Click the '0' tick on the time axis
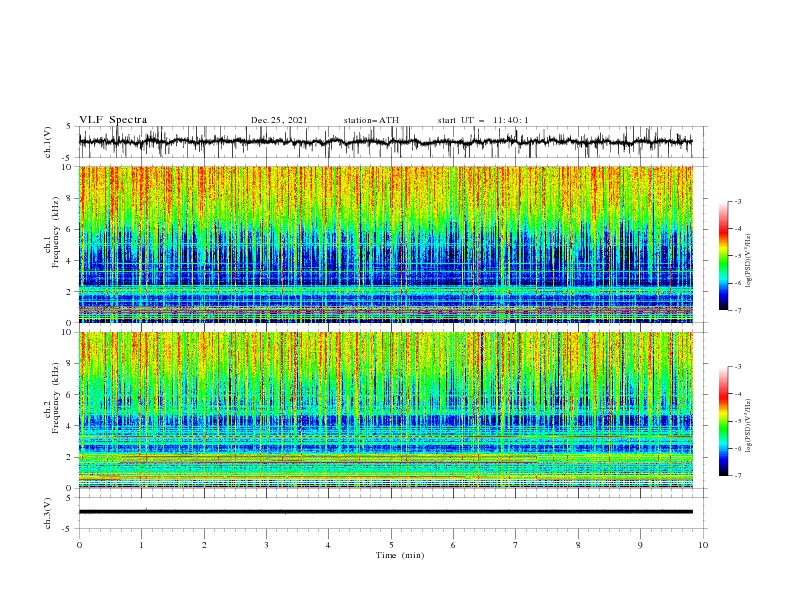 point(79,545)
